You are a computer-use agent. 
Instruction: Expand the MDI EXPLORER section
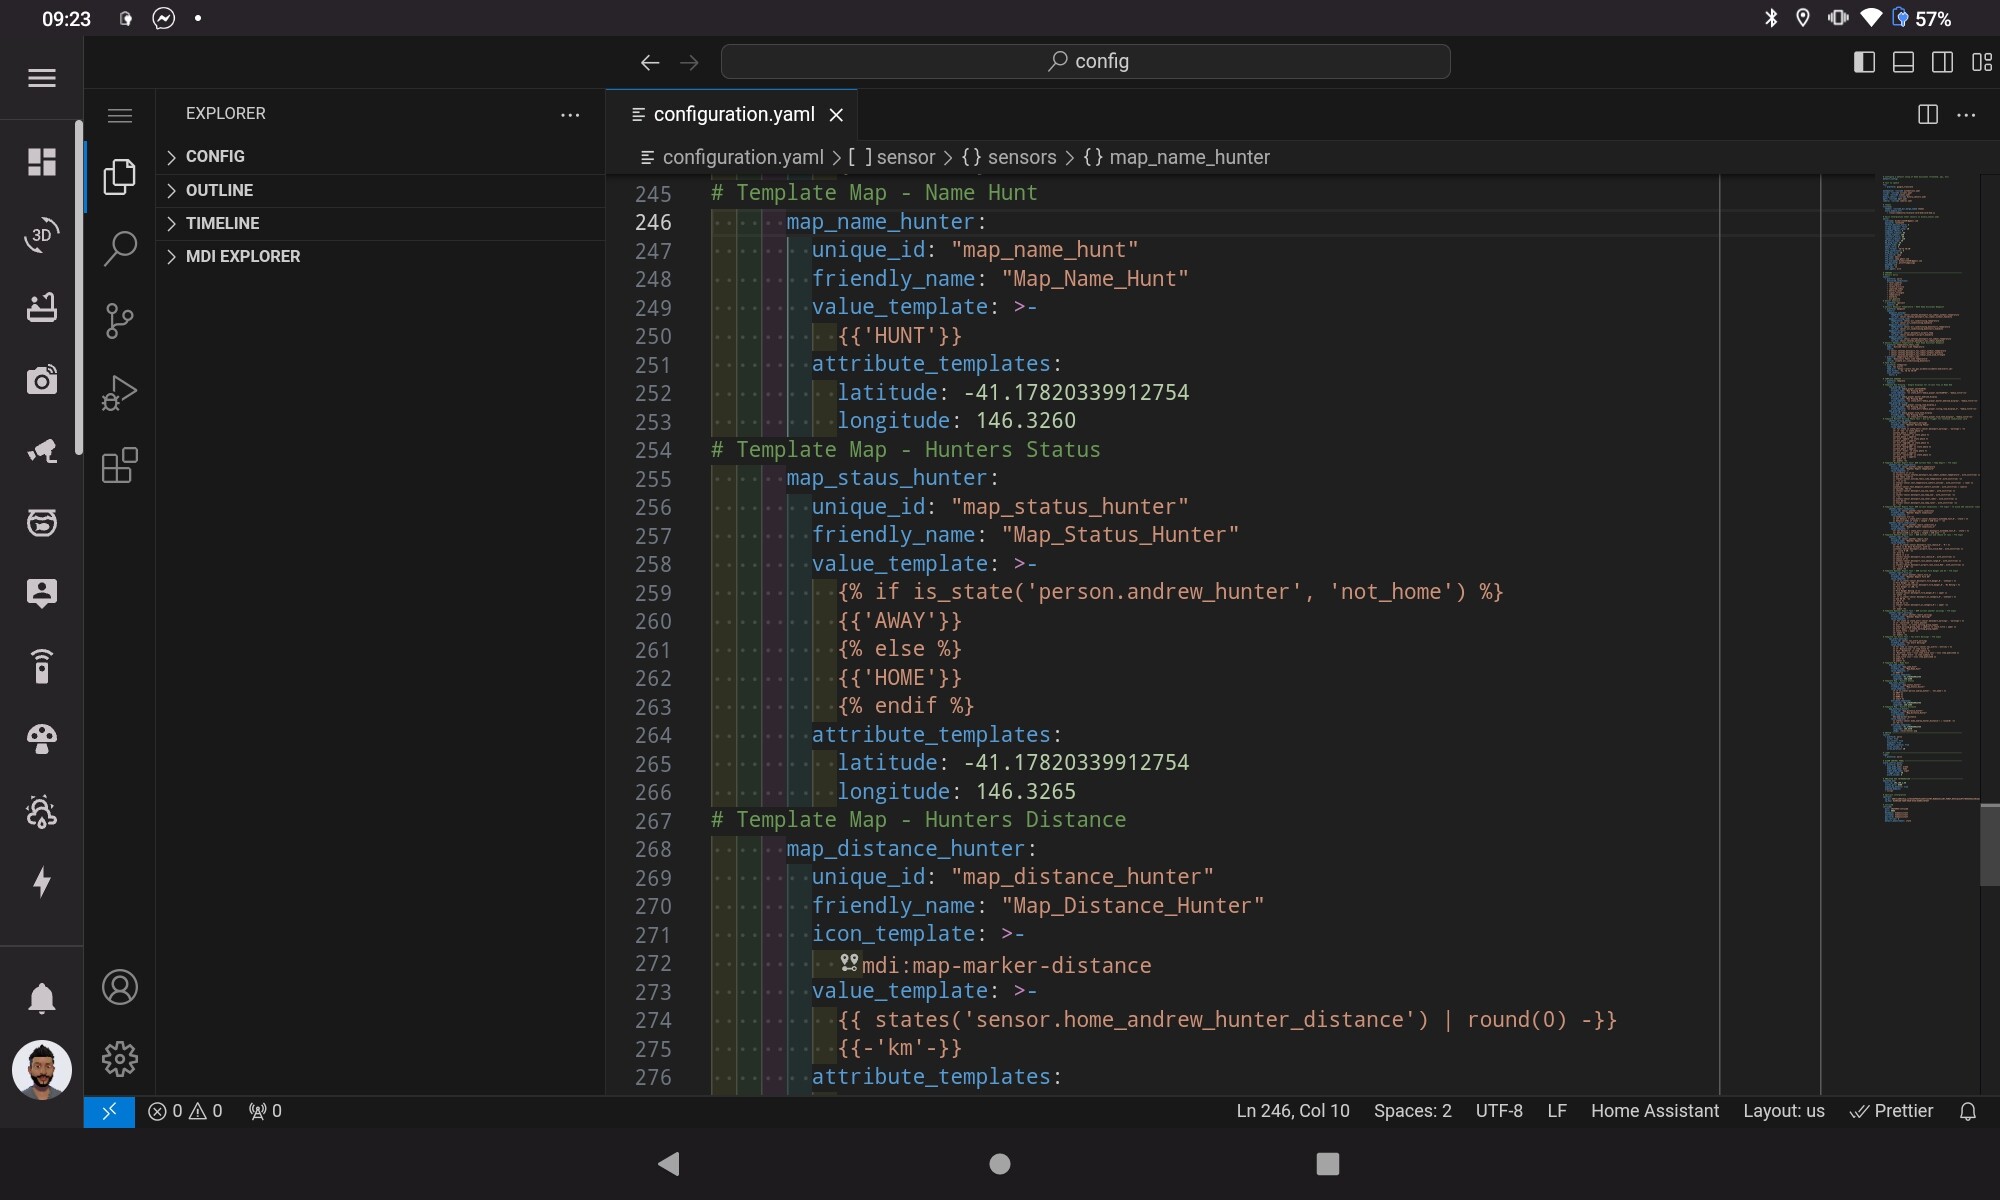coord(242,257)
